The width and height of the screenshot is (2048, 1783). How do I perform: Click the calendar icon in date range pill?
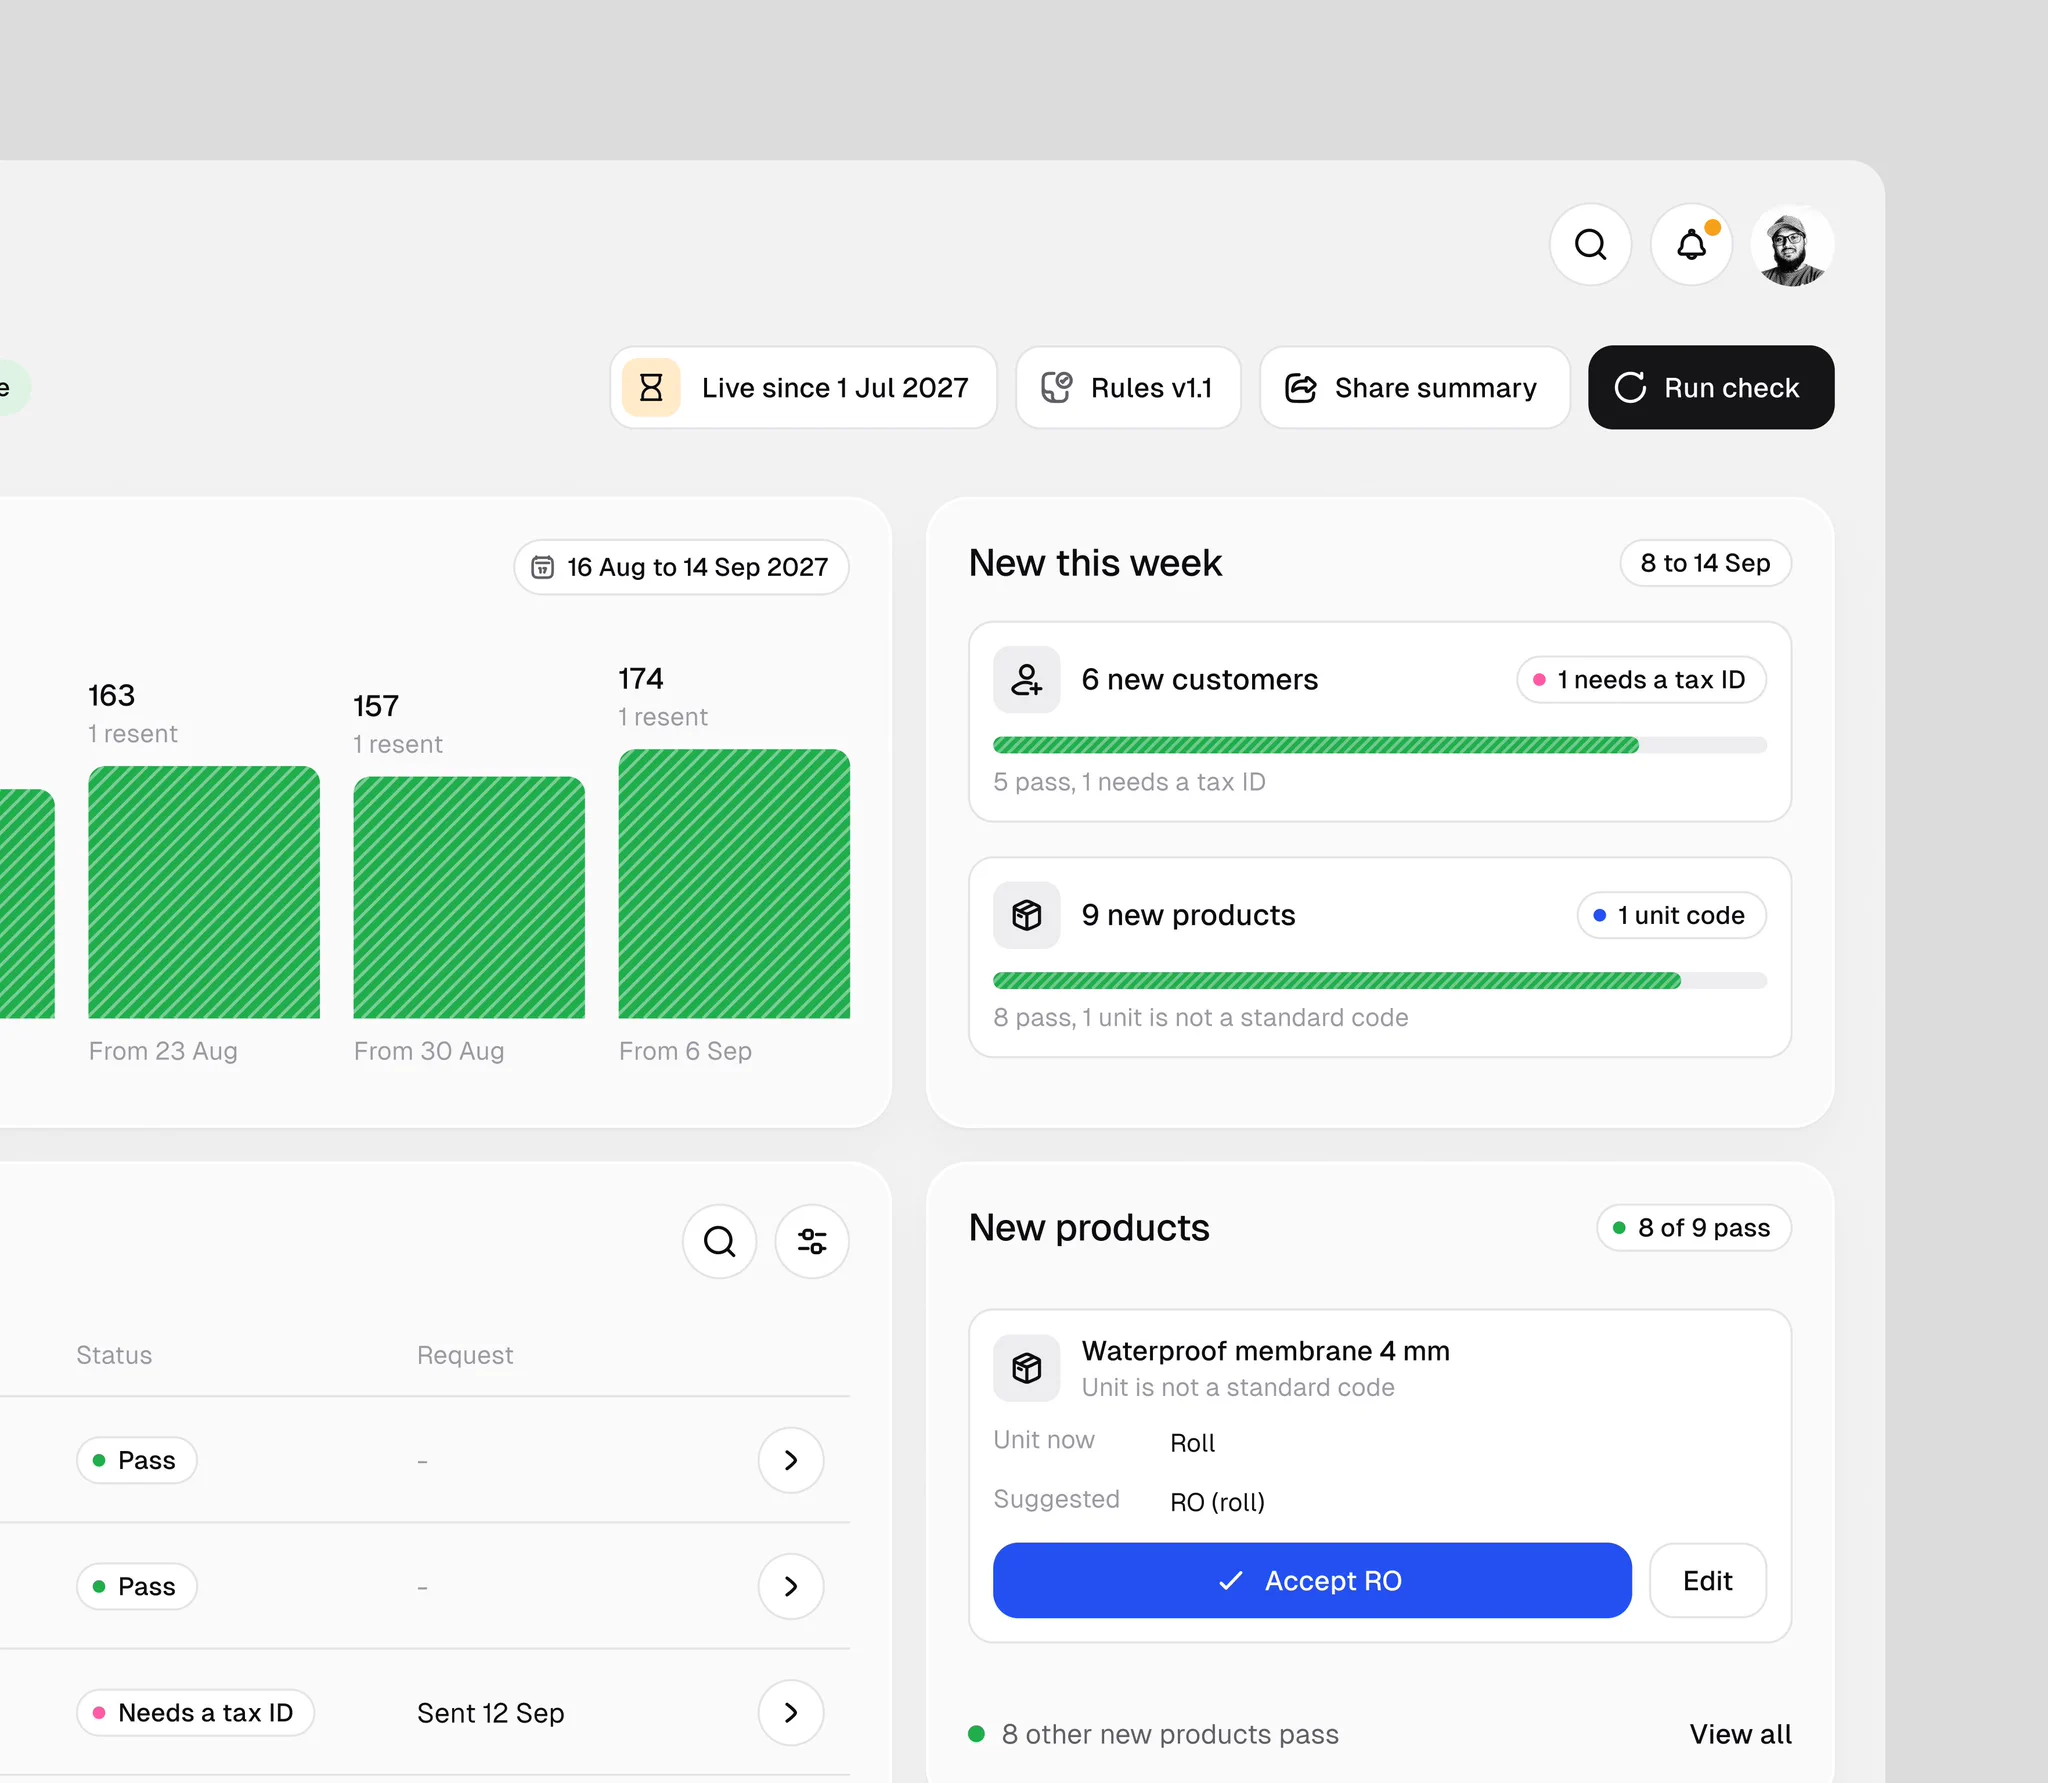coord(542,567)
